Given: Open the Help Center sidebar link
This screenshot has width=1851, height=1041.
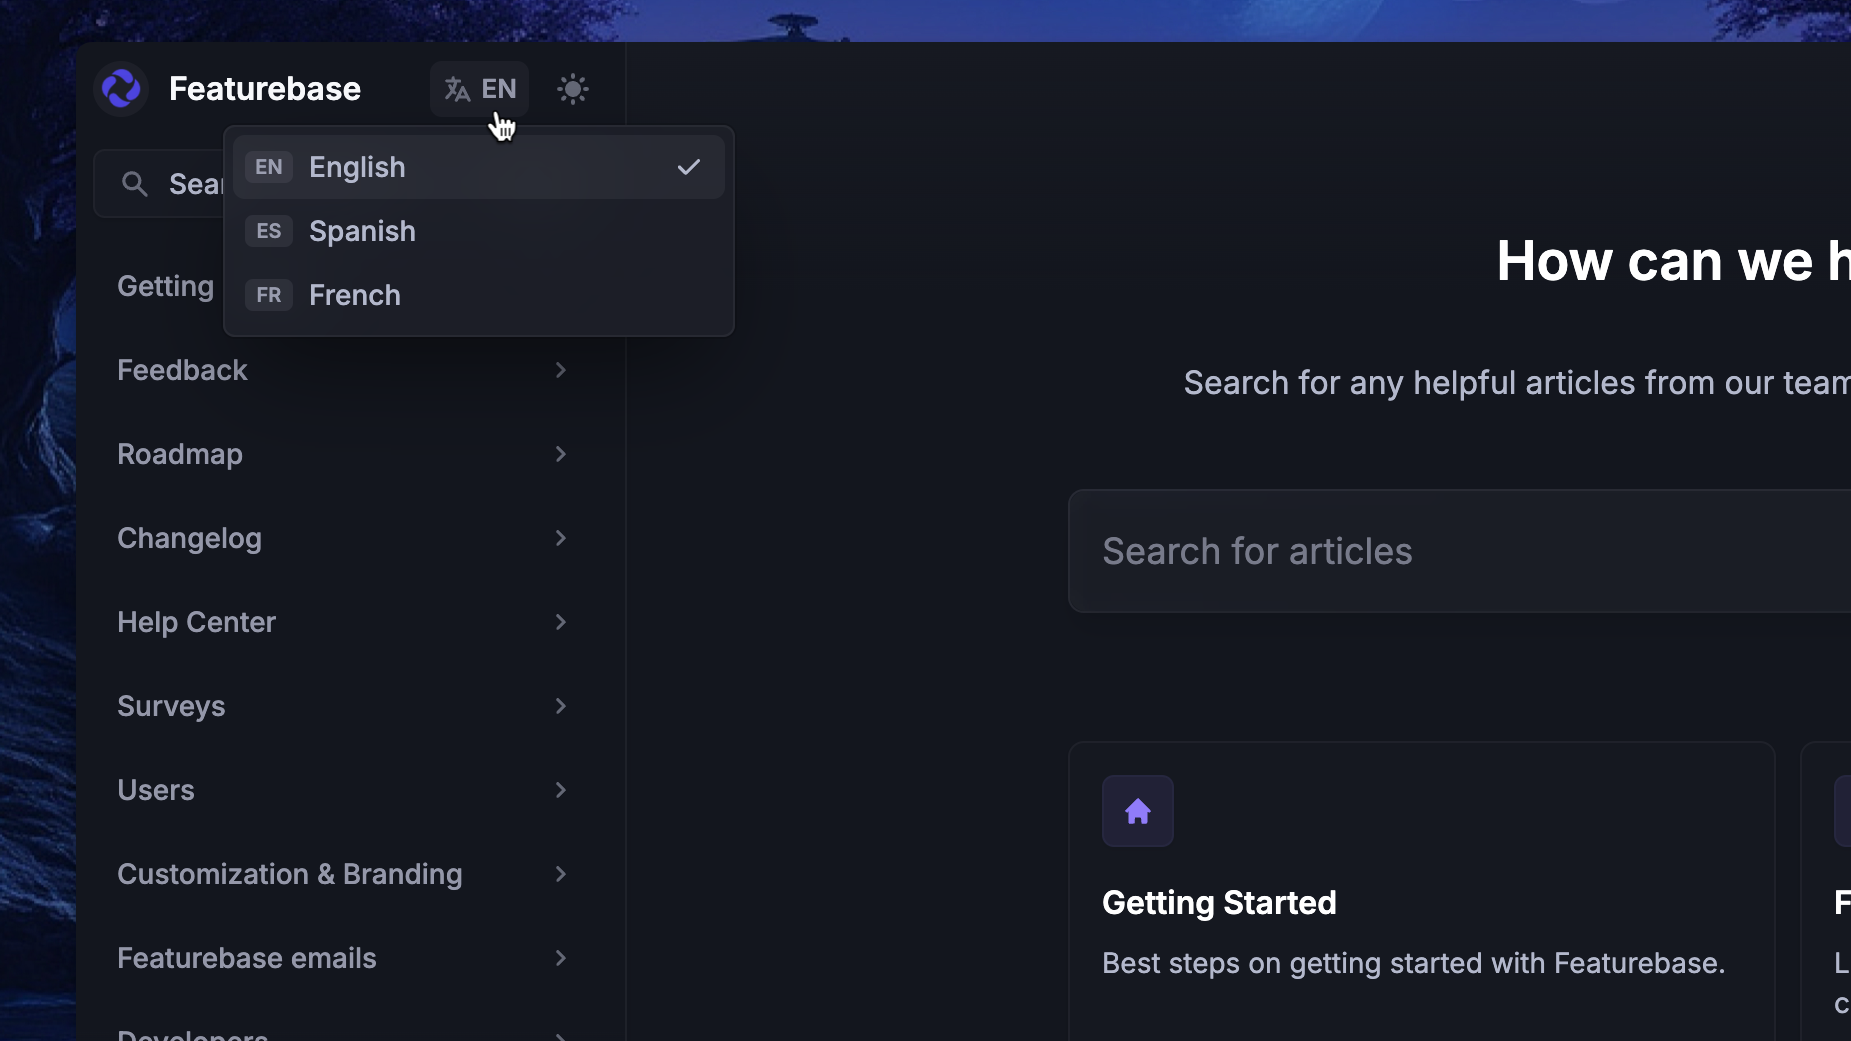Looking at the screenshot, I should [x=196, y=622].
